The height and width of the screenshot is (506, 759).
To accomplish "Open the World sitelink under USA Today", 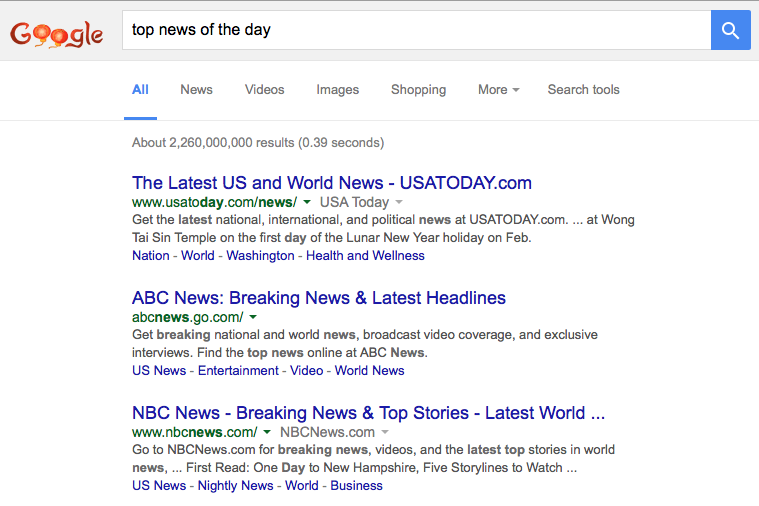I will point(197,256).
